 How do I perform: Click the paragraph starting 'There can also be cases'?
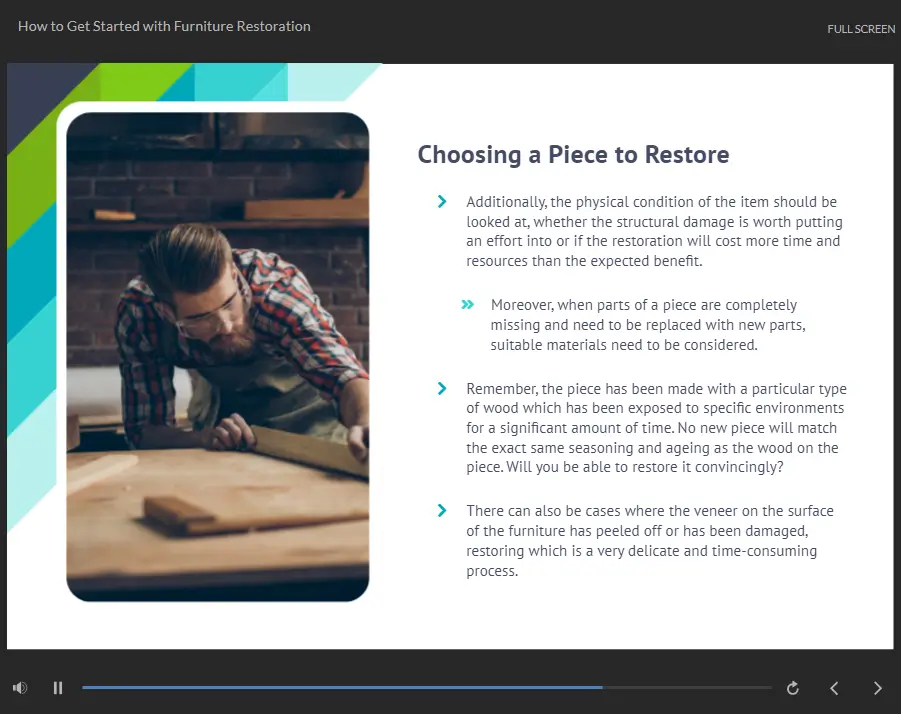pos(650,541)
